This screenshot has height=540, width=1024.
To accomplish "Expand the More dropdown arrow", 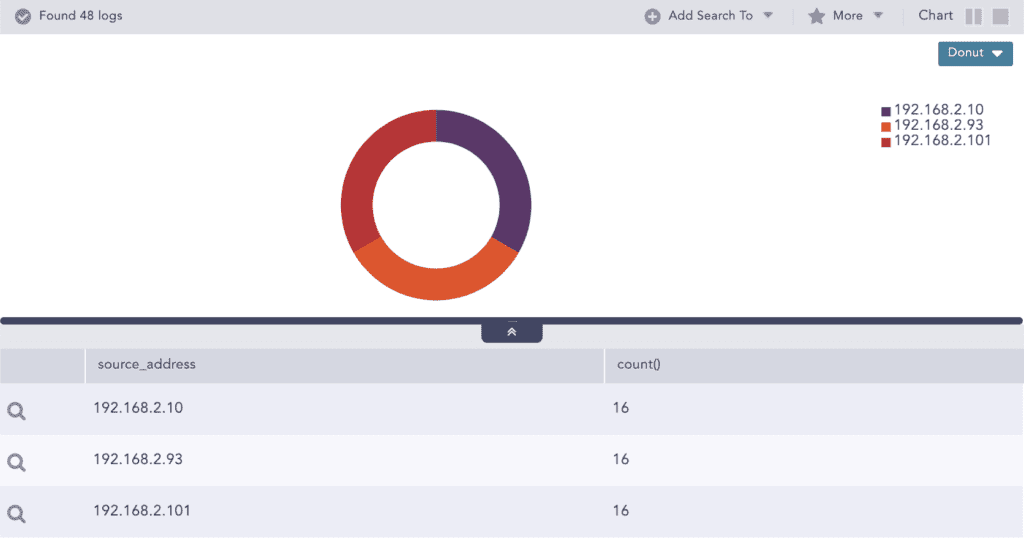I will 878,16.
